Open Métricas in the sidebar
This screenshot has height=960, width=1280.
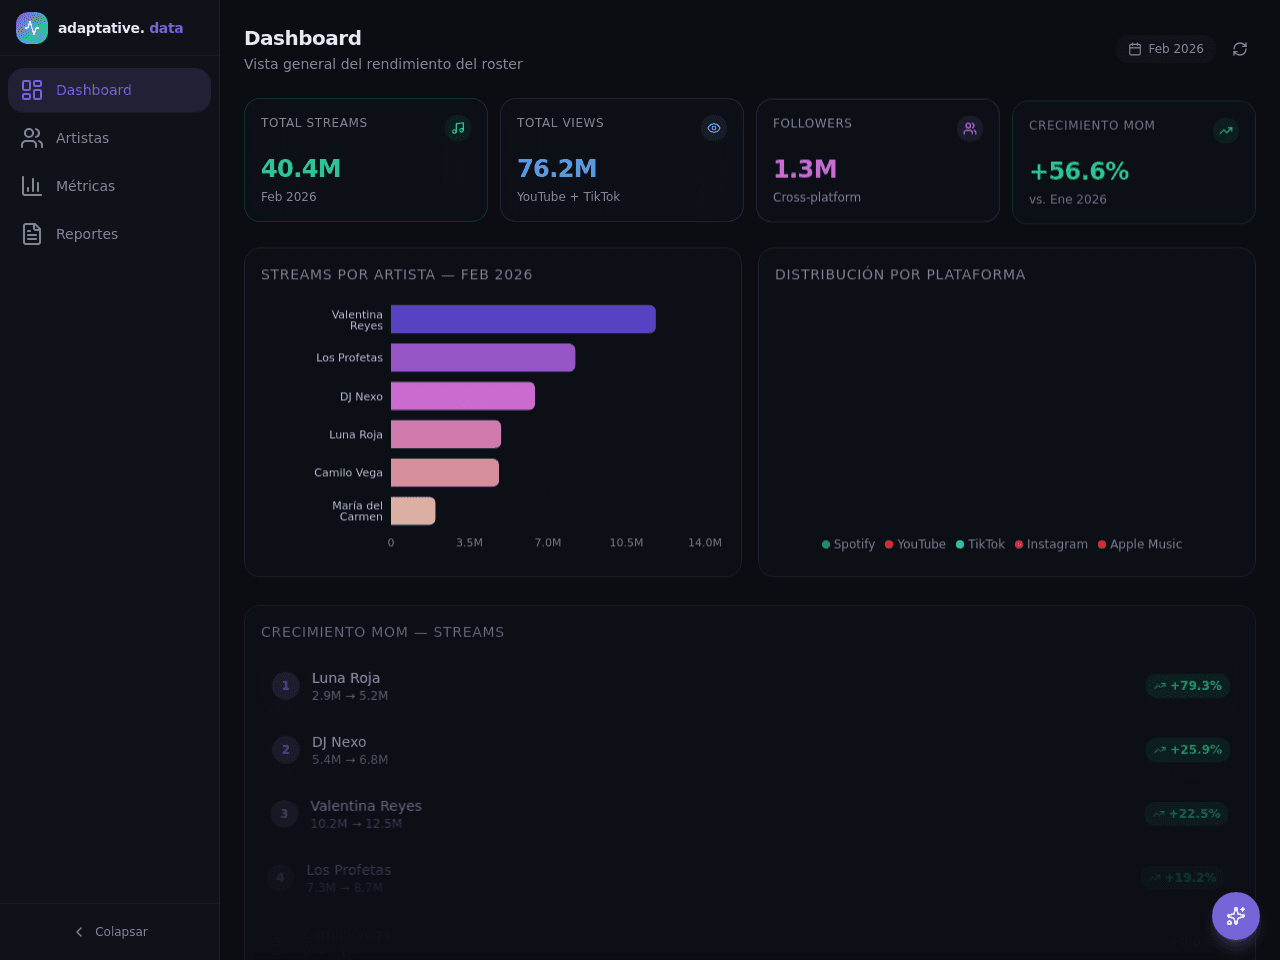coord(109,186)
